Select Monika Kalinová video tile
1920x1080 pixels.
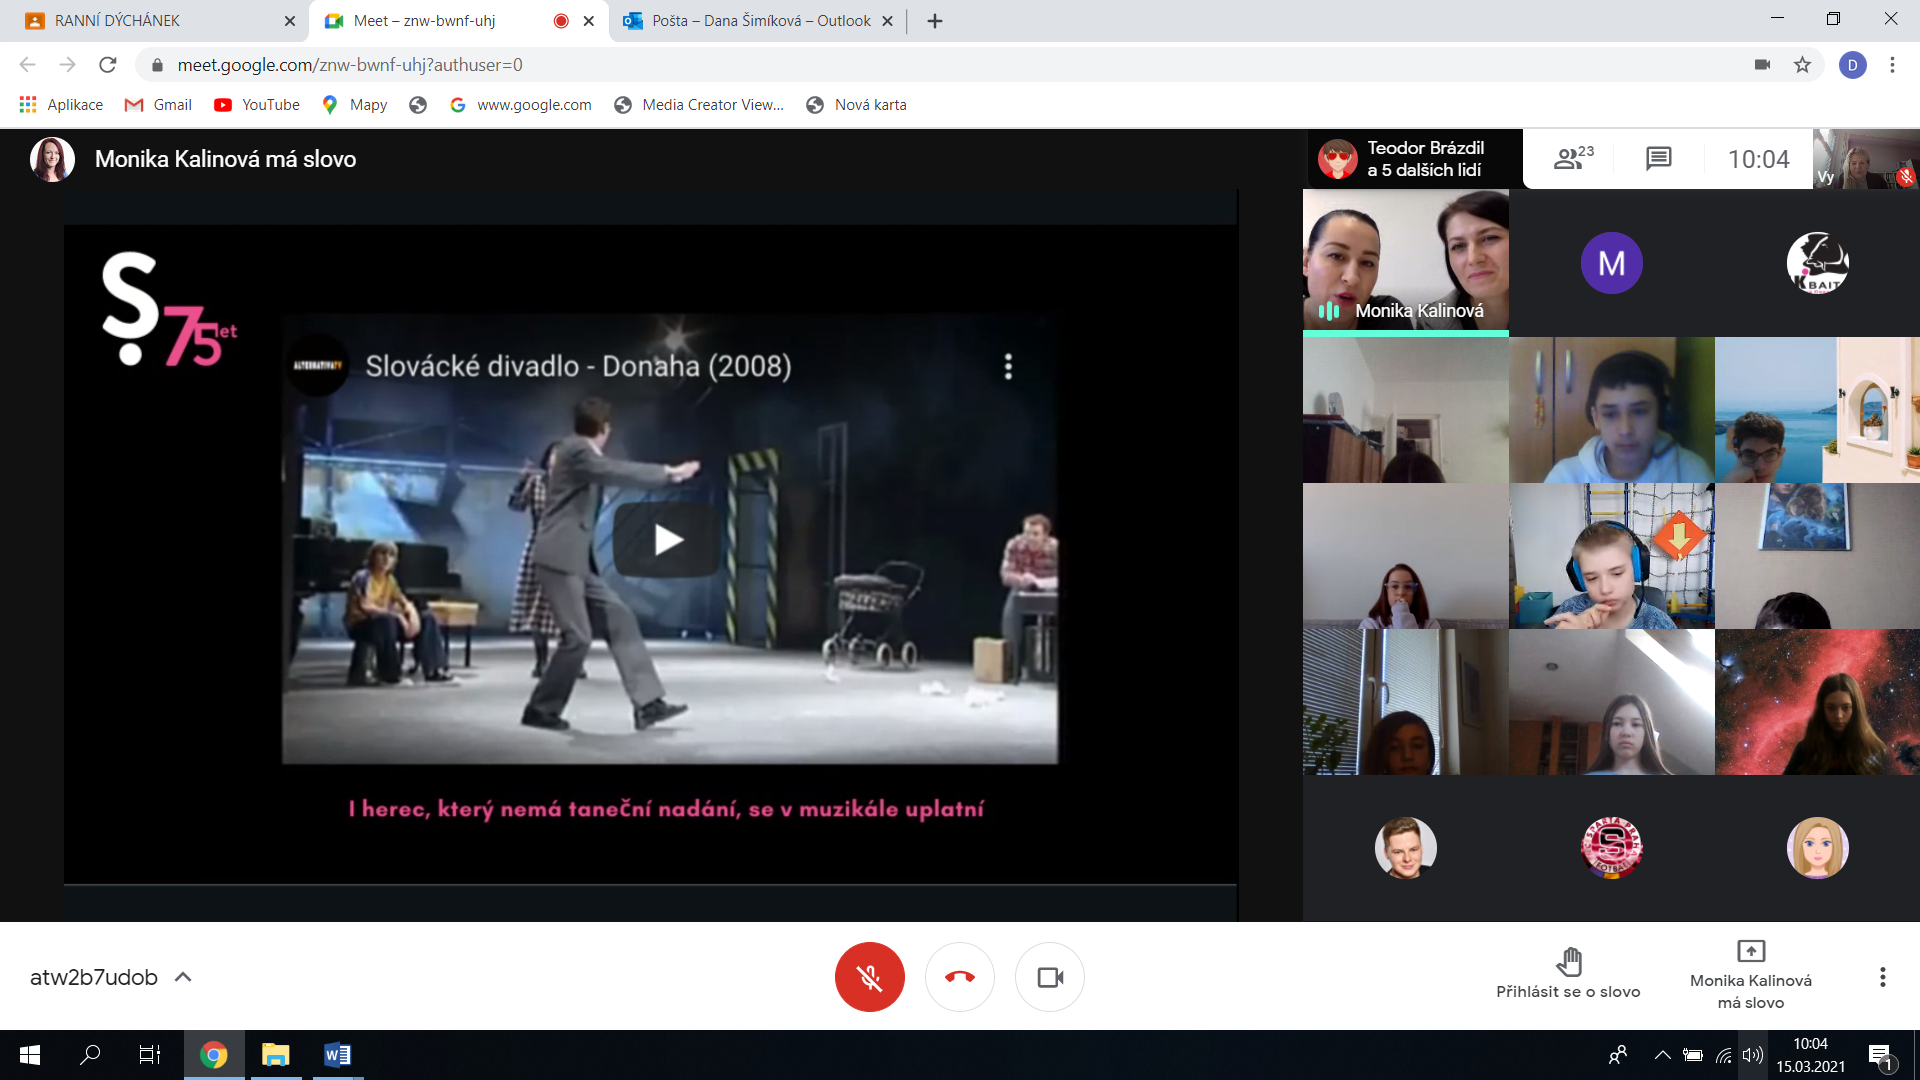click(1405, 262)
